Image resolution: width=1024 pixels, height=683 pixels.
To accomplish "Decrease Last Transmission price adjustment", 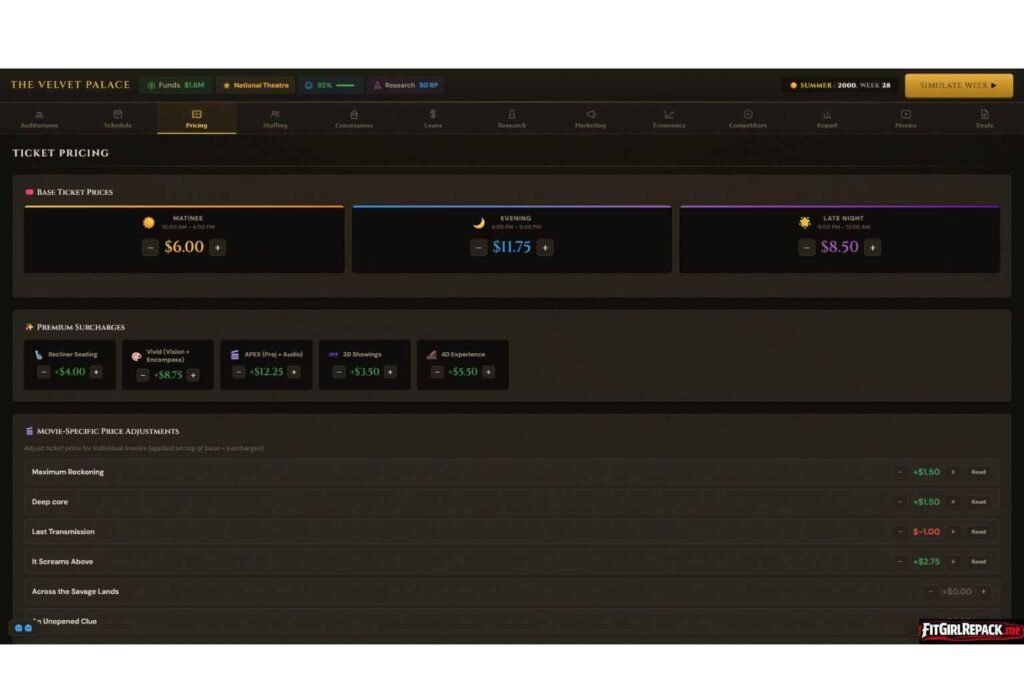I will coord(900,532).
